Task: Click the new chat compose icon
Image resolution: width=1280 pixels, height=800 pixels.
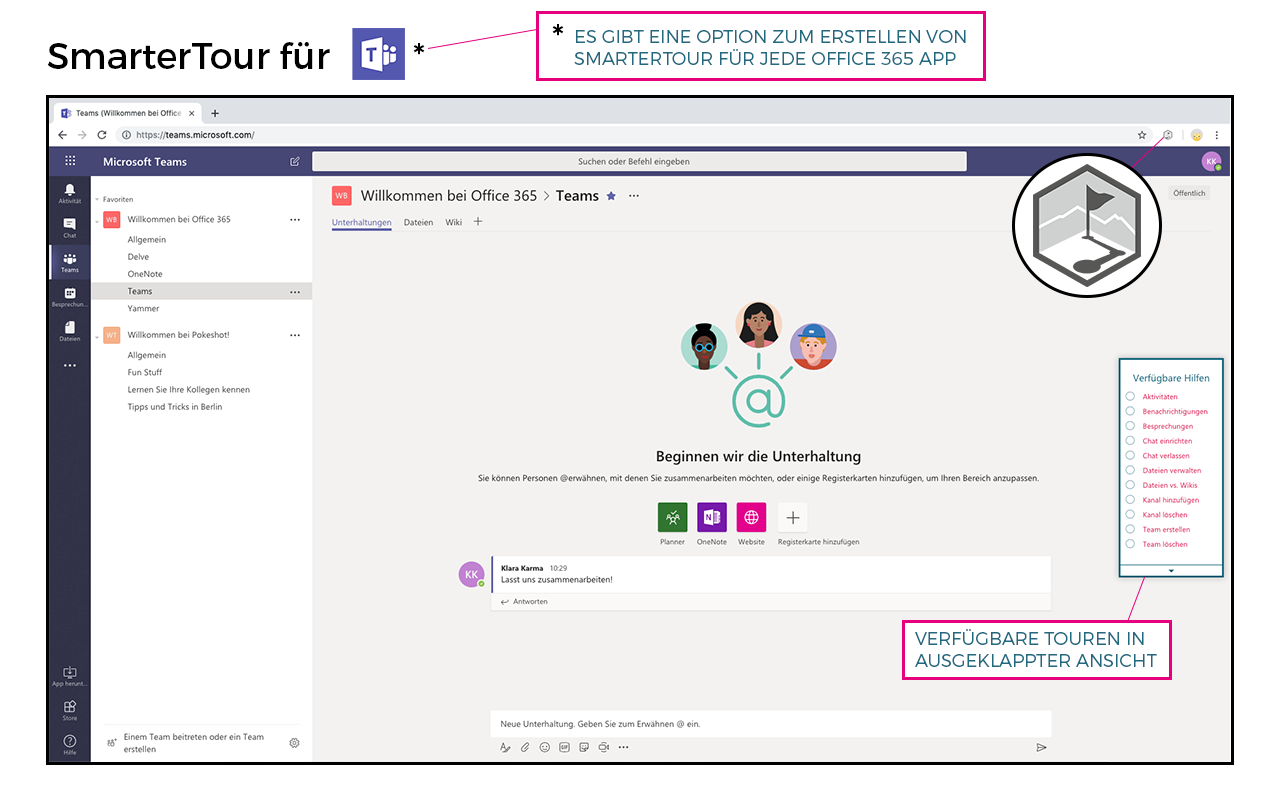Action: point(295,161)
